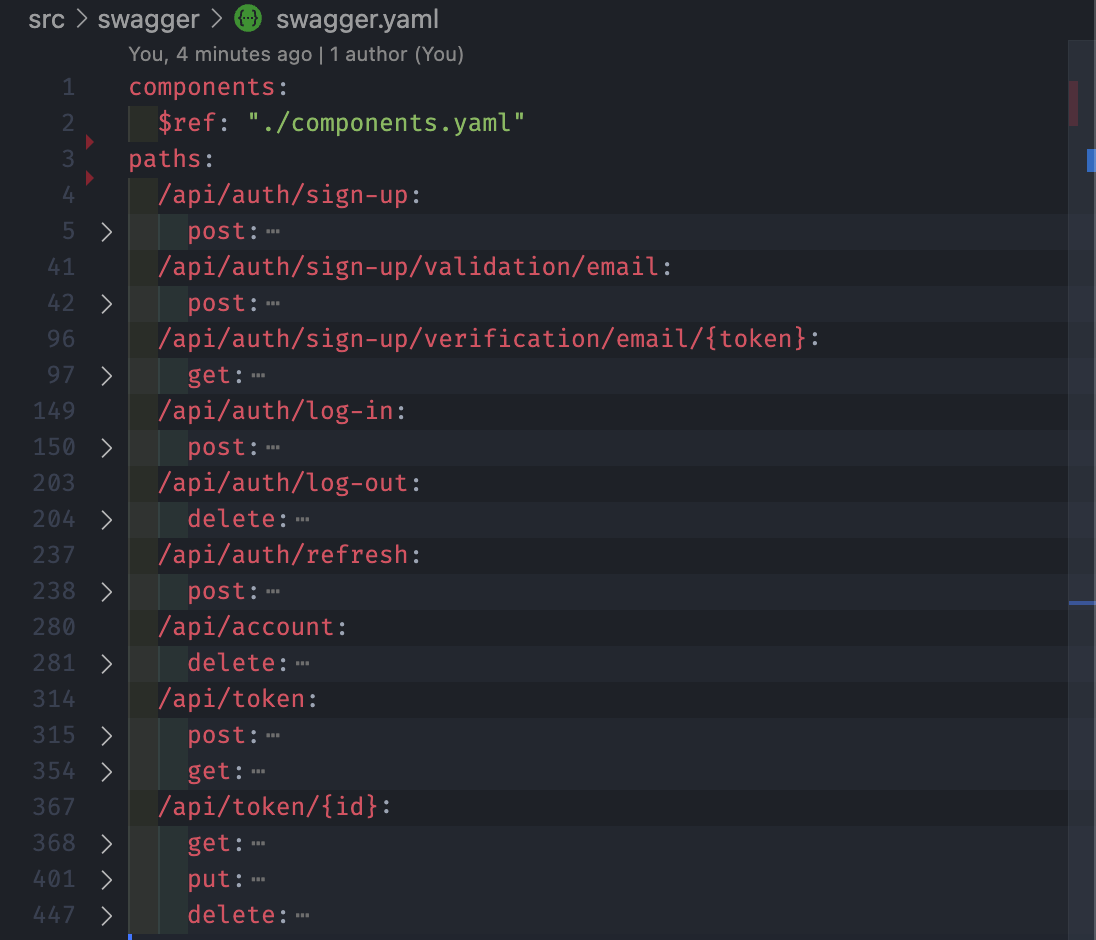Click the /api/auth/sign-up/validation/email path
The width and height of the screenshot is (1096, 940).
tap(408, 267)
